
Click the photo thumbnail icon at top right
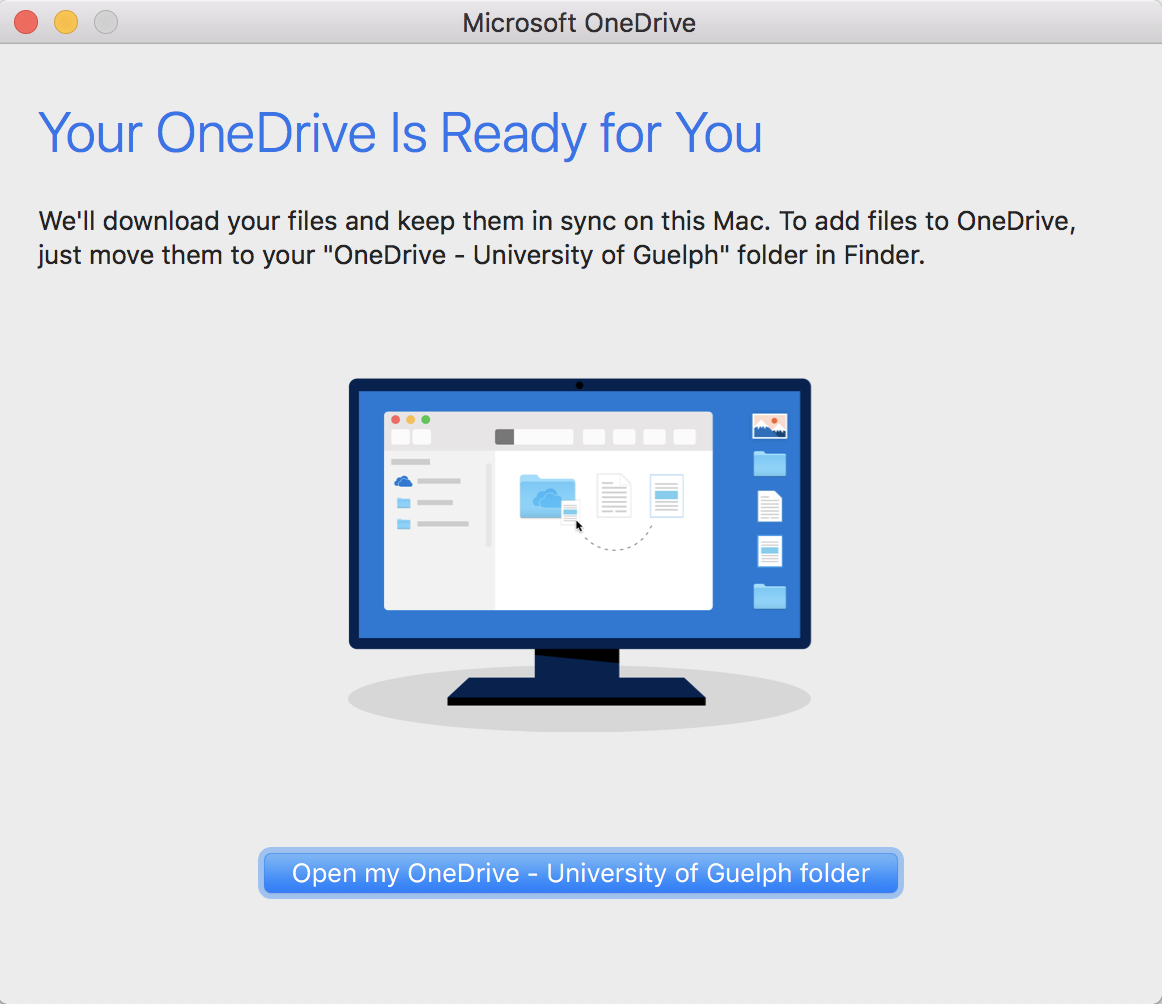click(x=769, y=424)
